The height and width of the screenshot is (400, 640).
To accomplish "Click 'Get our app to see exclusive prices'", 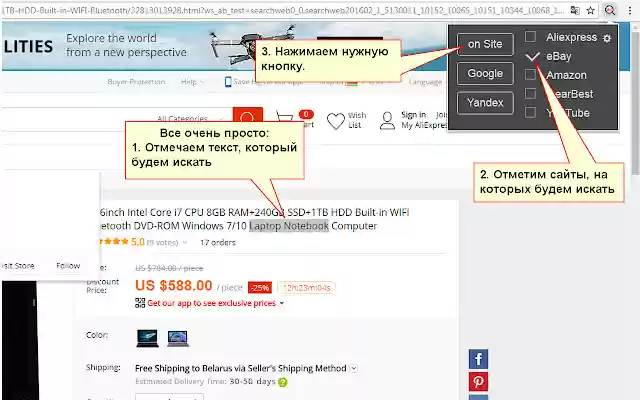I will pos(211,303).
